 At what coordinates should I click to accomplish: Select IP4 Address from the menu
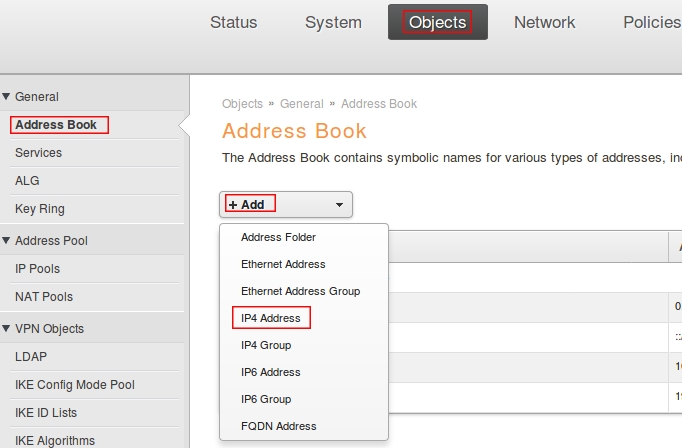click(x=270, y=318)
